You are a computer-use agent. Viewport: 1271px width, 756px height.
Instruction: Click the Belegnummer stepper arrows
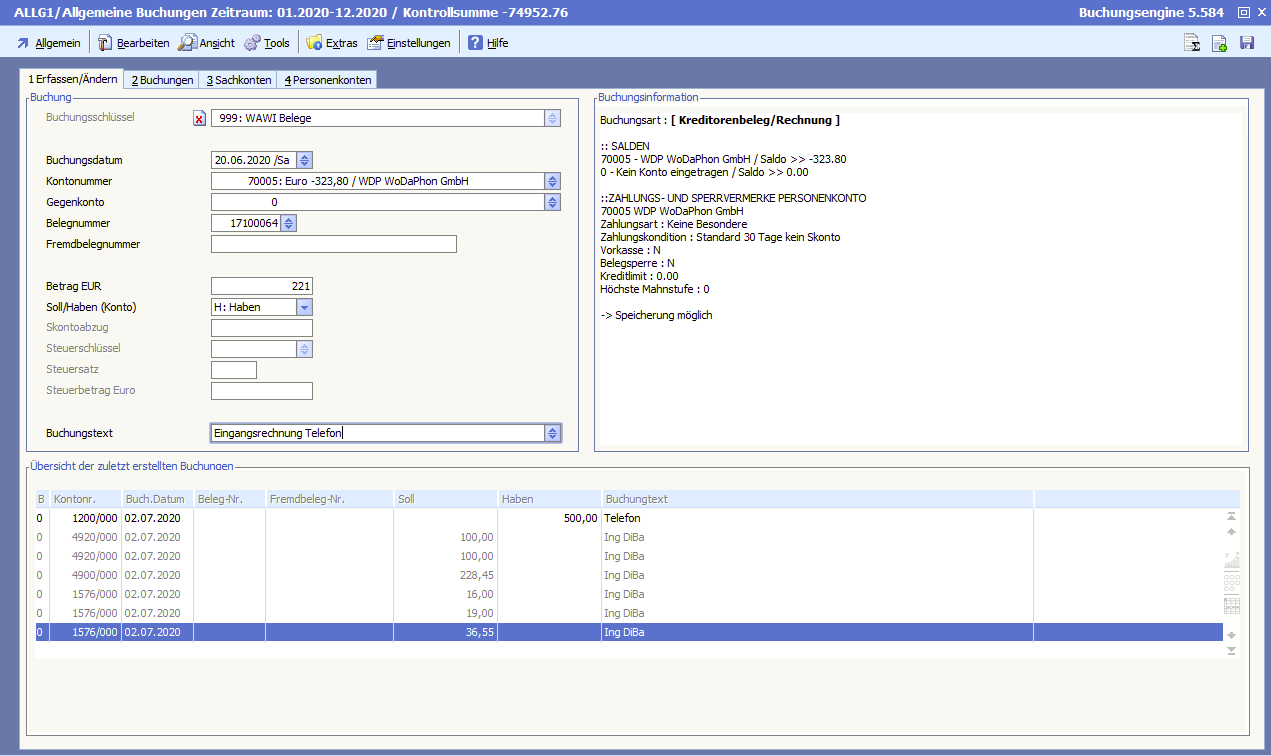288,223
